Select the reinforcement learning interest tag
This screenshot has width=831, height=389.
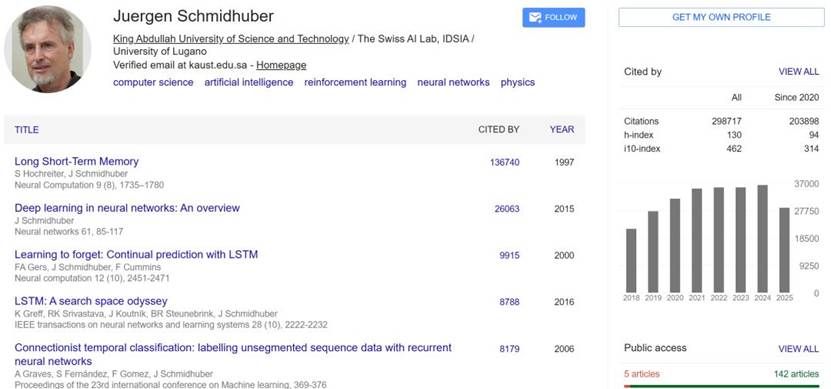click(355, 82)
